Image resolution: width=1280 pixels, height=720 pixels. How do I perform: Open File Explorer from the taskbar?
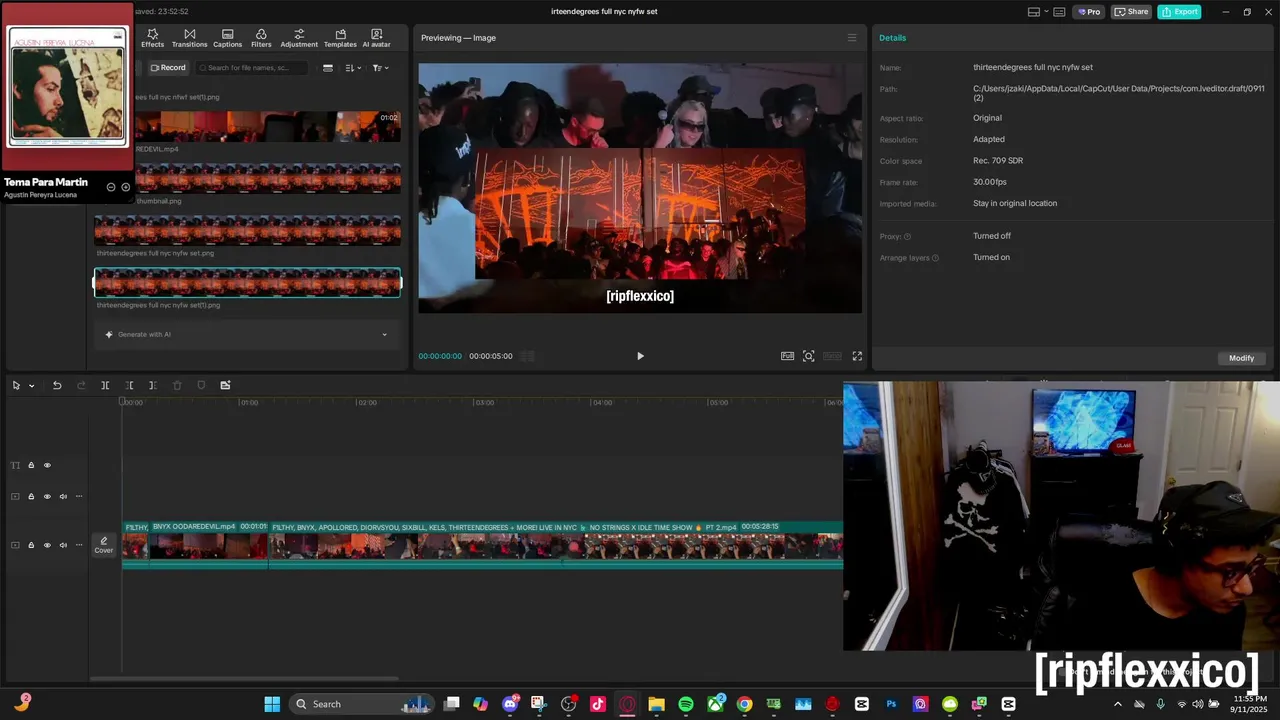656,704
